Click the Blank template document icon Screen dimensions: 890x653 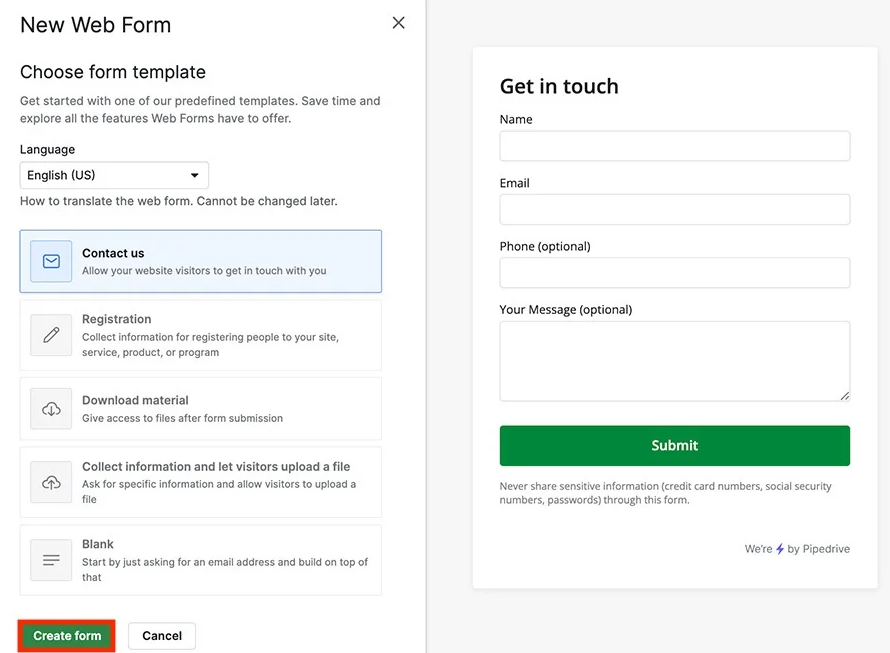[51, 560]
